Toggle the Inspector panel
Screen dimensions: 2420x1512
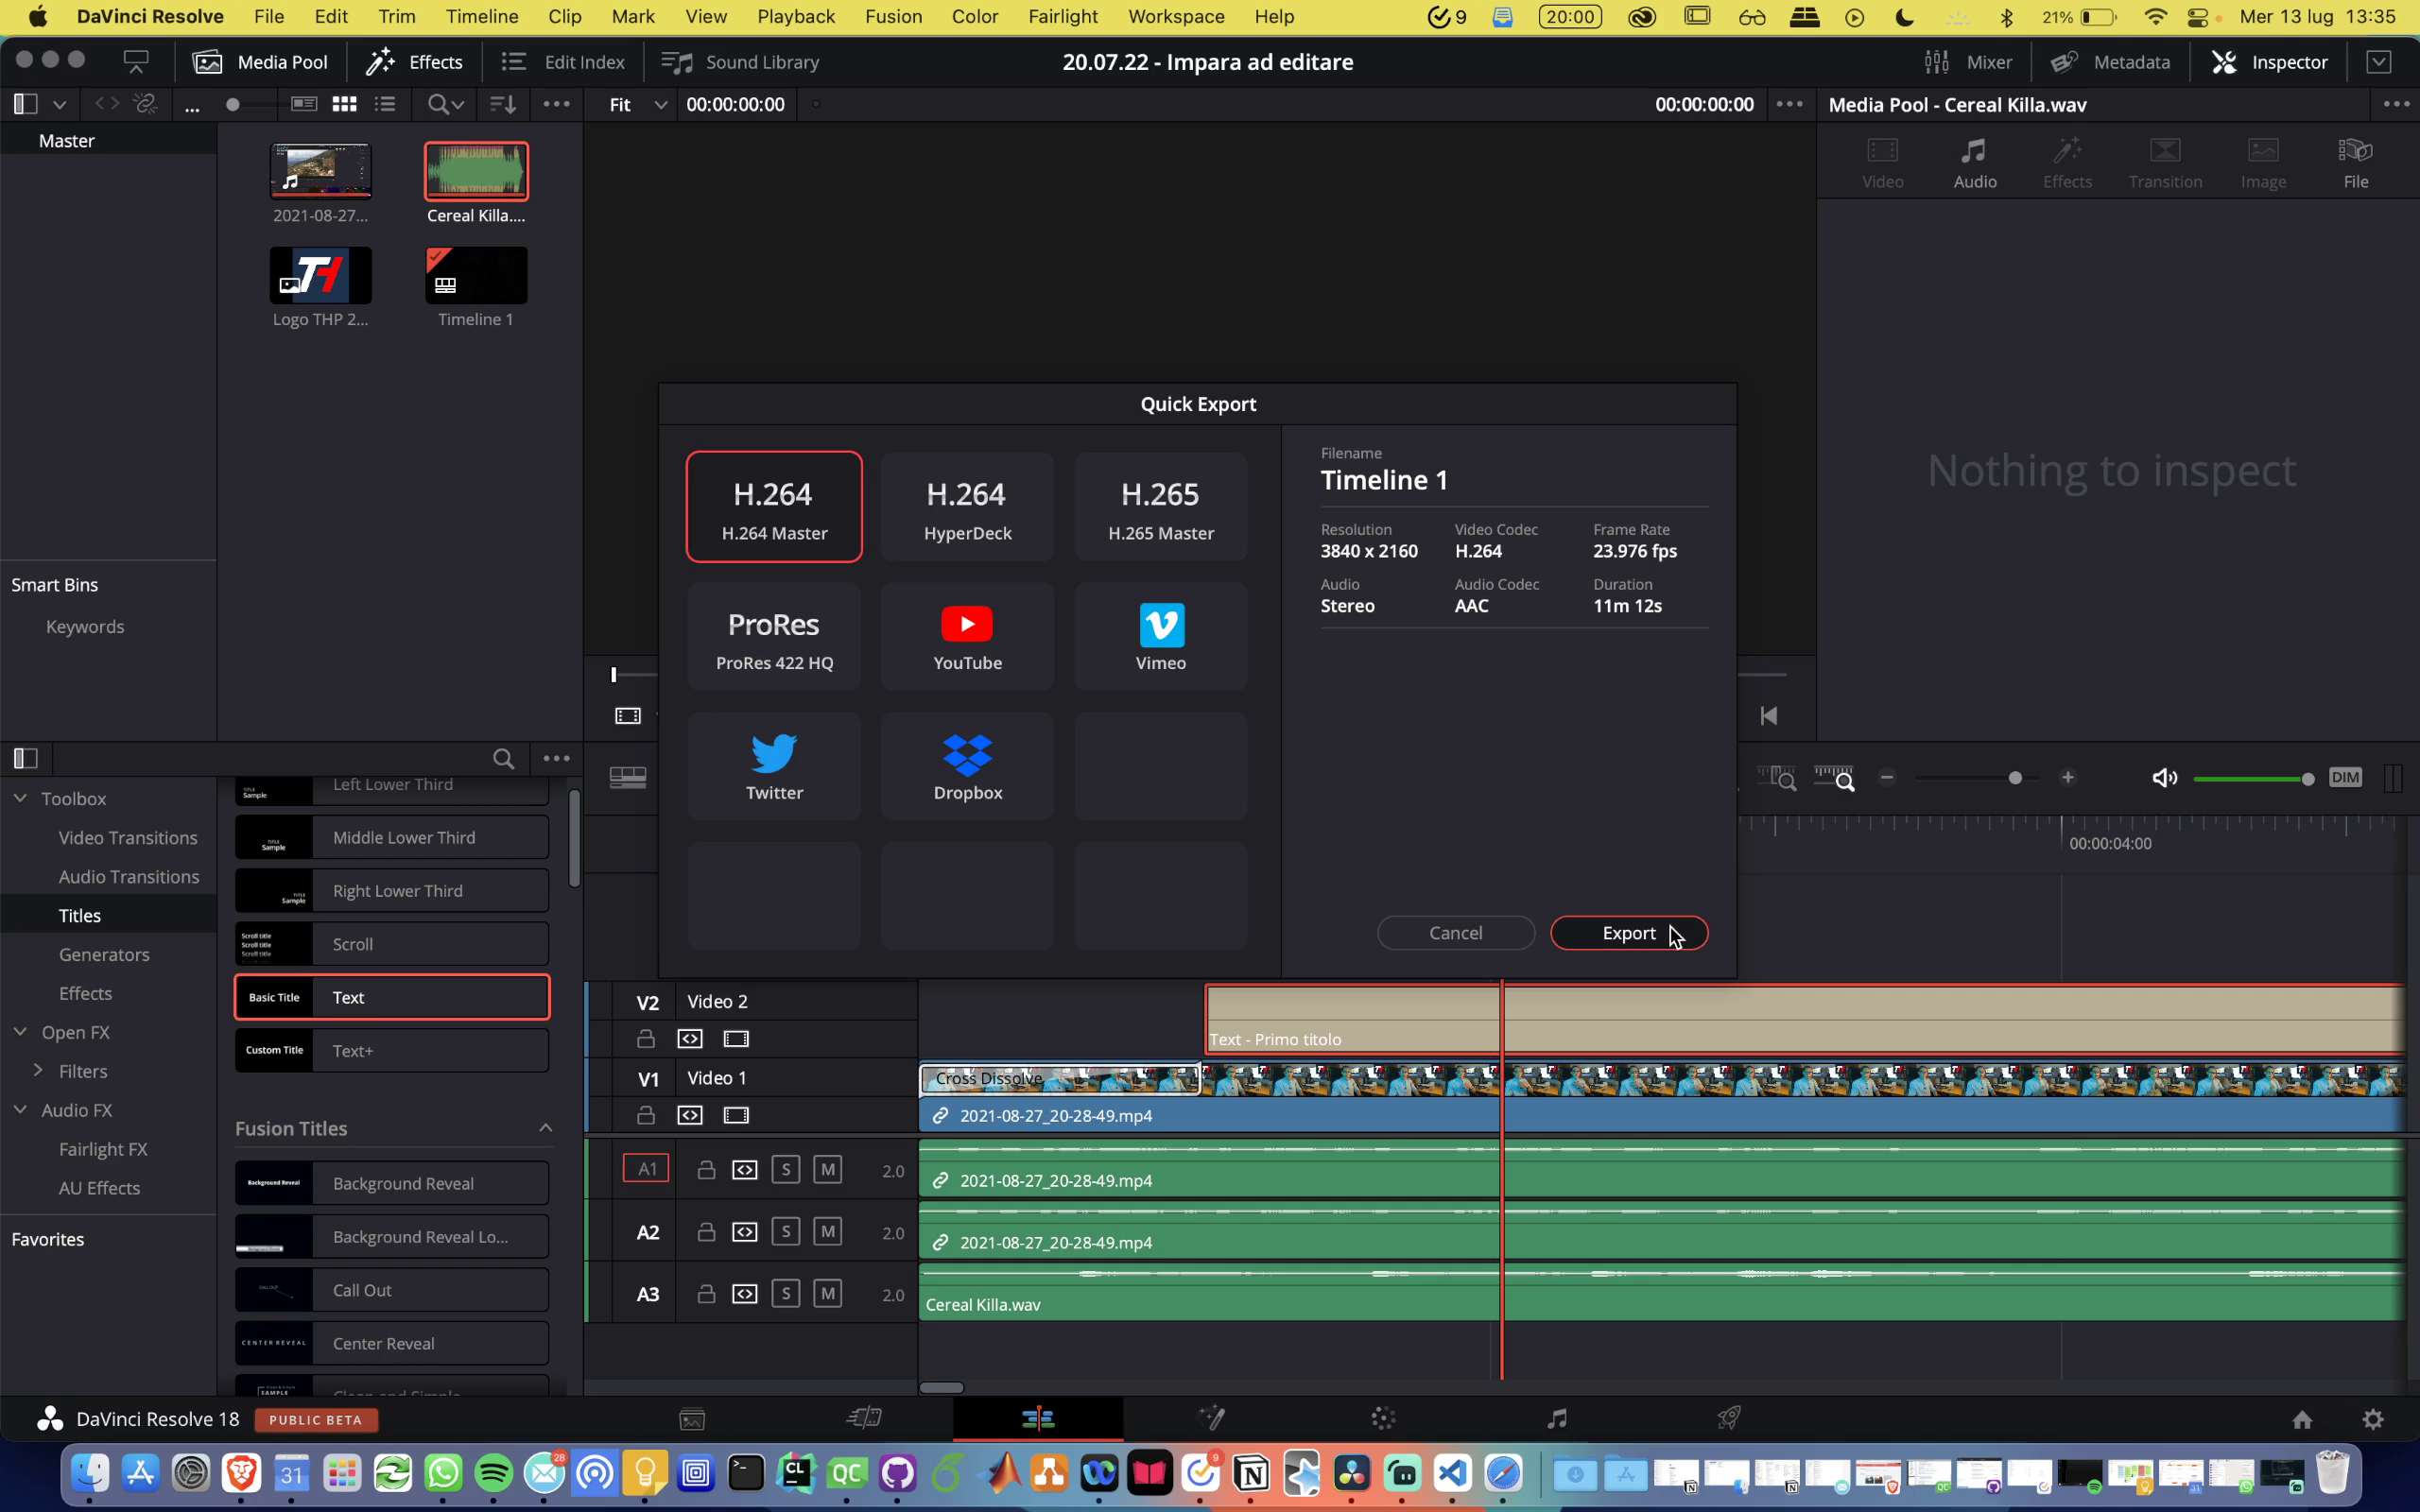2270,62
